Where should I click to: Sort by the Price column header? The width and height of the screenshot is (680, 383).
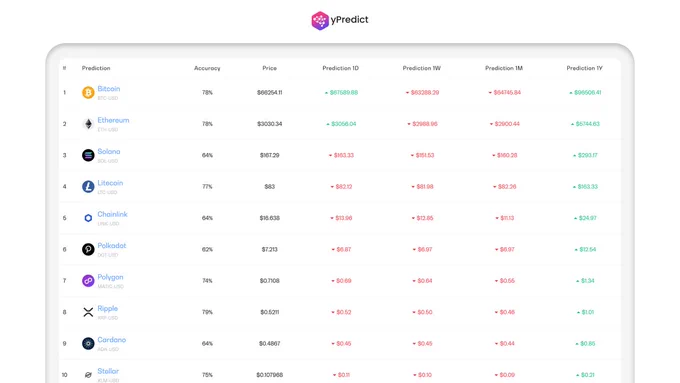(x=269, y=68)
